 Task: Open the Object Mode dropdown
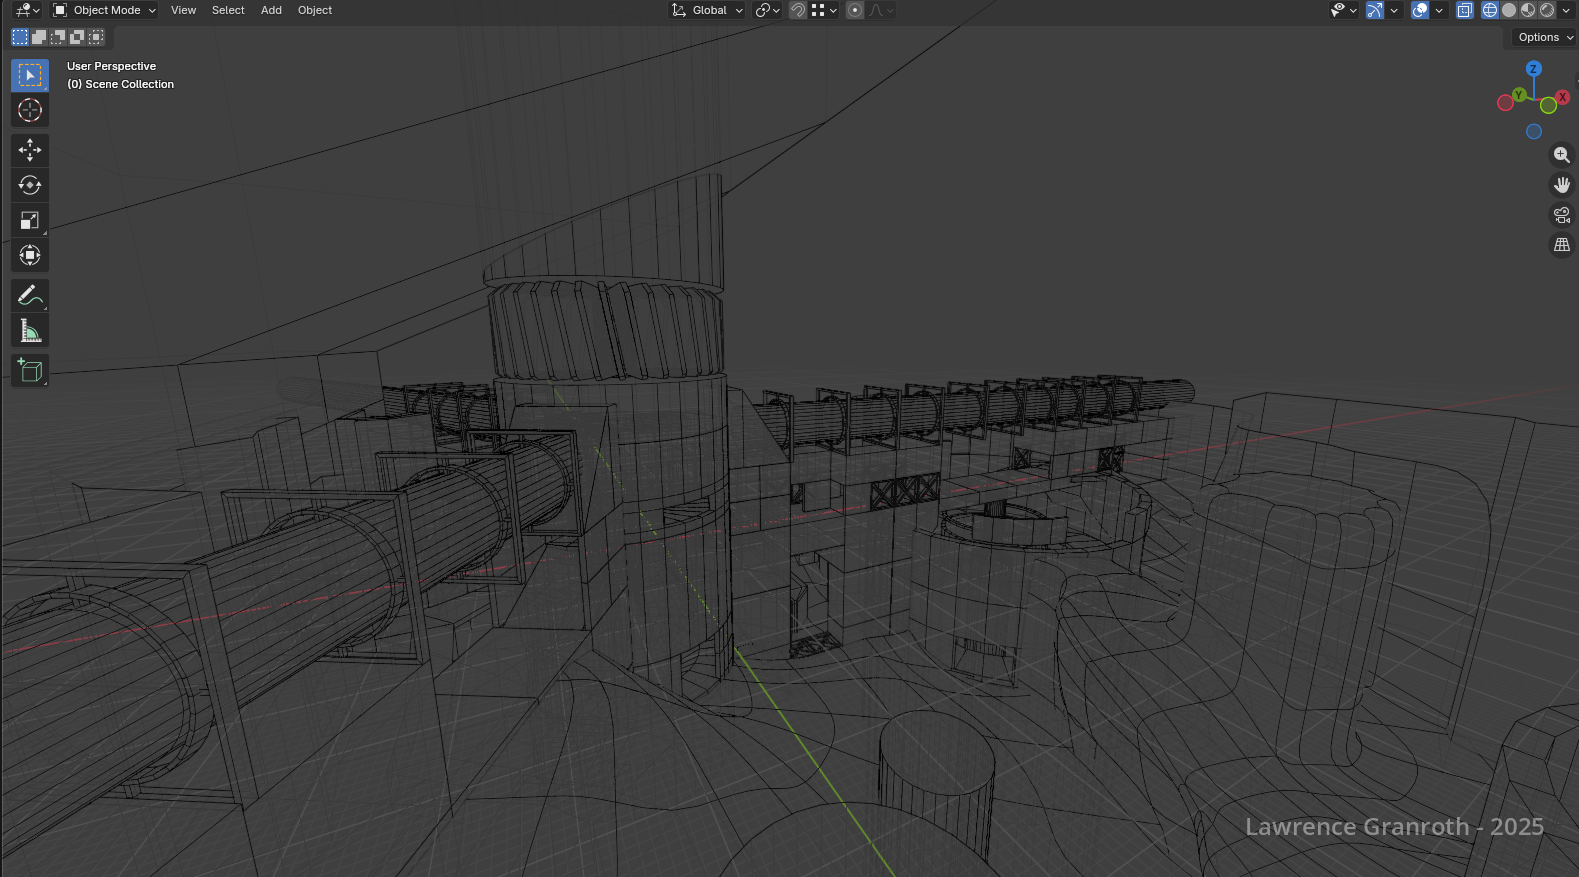click(105, 10)
